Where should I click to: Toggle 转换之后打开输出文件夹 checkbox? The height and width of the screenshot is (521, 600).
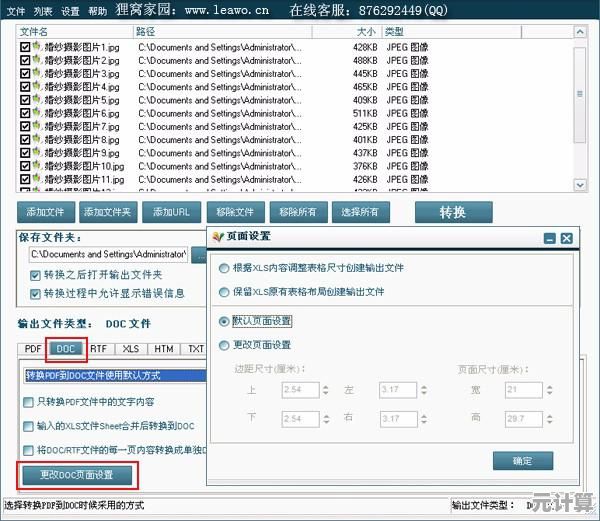[35, 275]
